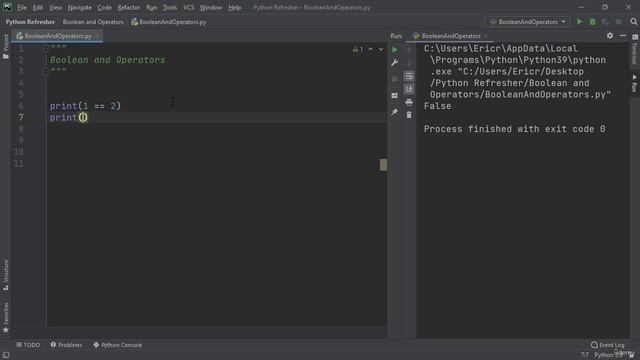Open the VCS menu

[189, 7]
